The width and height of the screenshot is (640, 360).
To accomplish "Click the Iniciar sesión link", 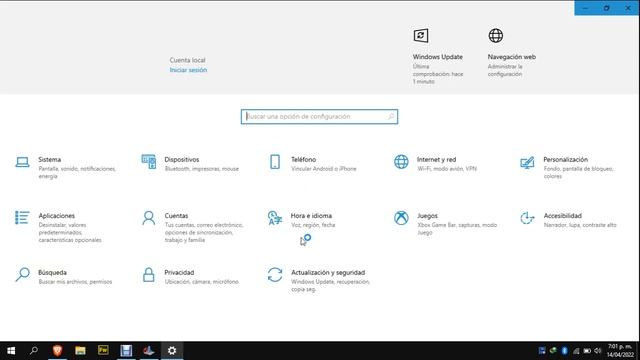I will point(188,70).
